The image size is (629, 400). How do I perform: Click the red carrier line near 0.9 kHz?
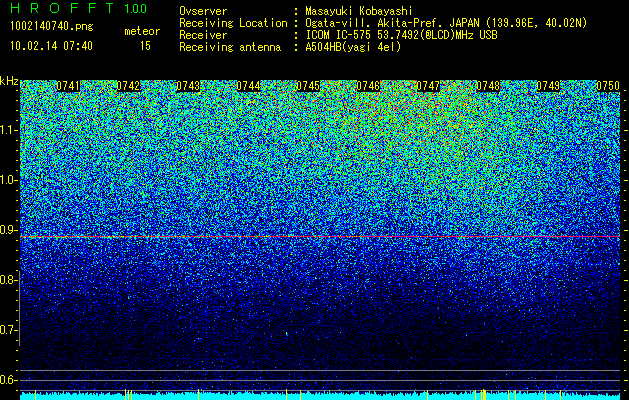click(320, 237)
